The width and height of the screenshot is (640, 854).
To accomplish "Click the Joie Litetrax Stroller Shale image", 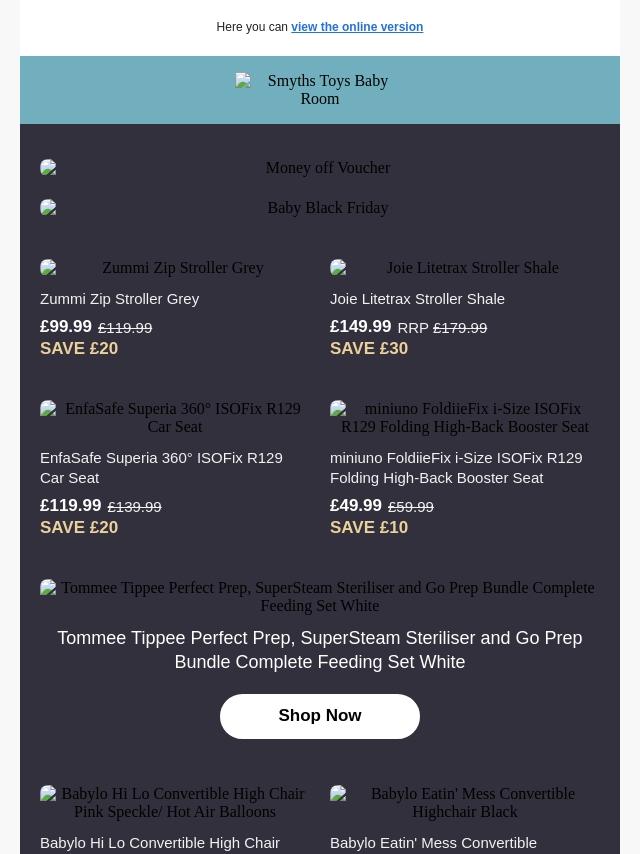I will 465,268.
